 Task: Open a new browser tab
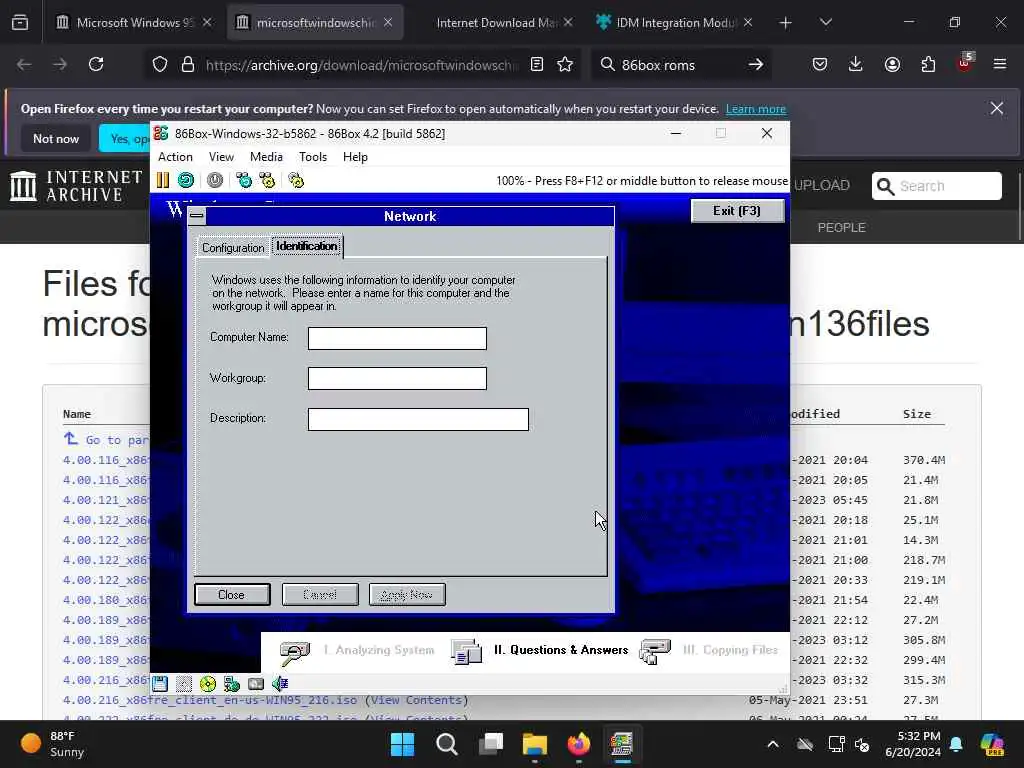pos(785,23)
